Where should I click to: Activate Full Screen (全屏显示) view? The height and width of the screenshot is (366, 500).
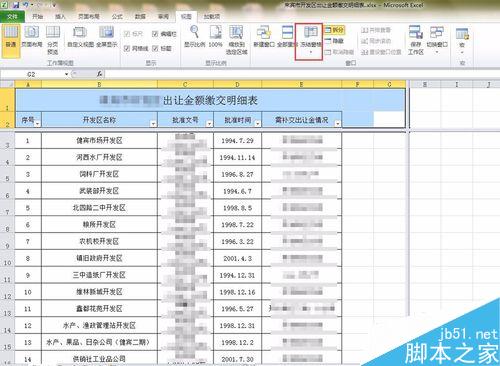106,37
